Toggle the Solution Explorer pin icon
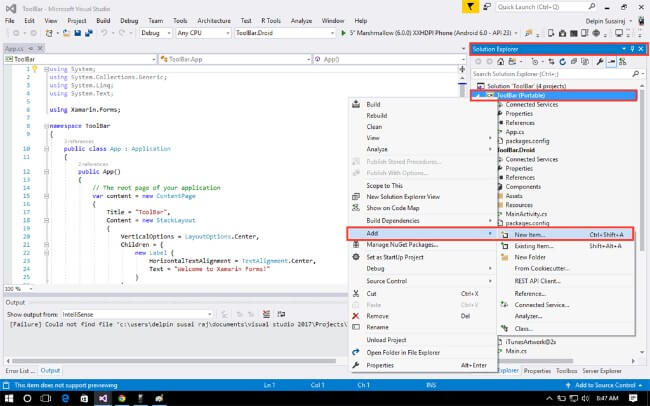Image resolution: width=650 pixels, height=406 pixels. click(632, 49)
